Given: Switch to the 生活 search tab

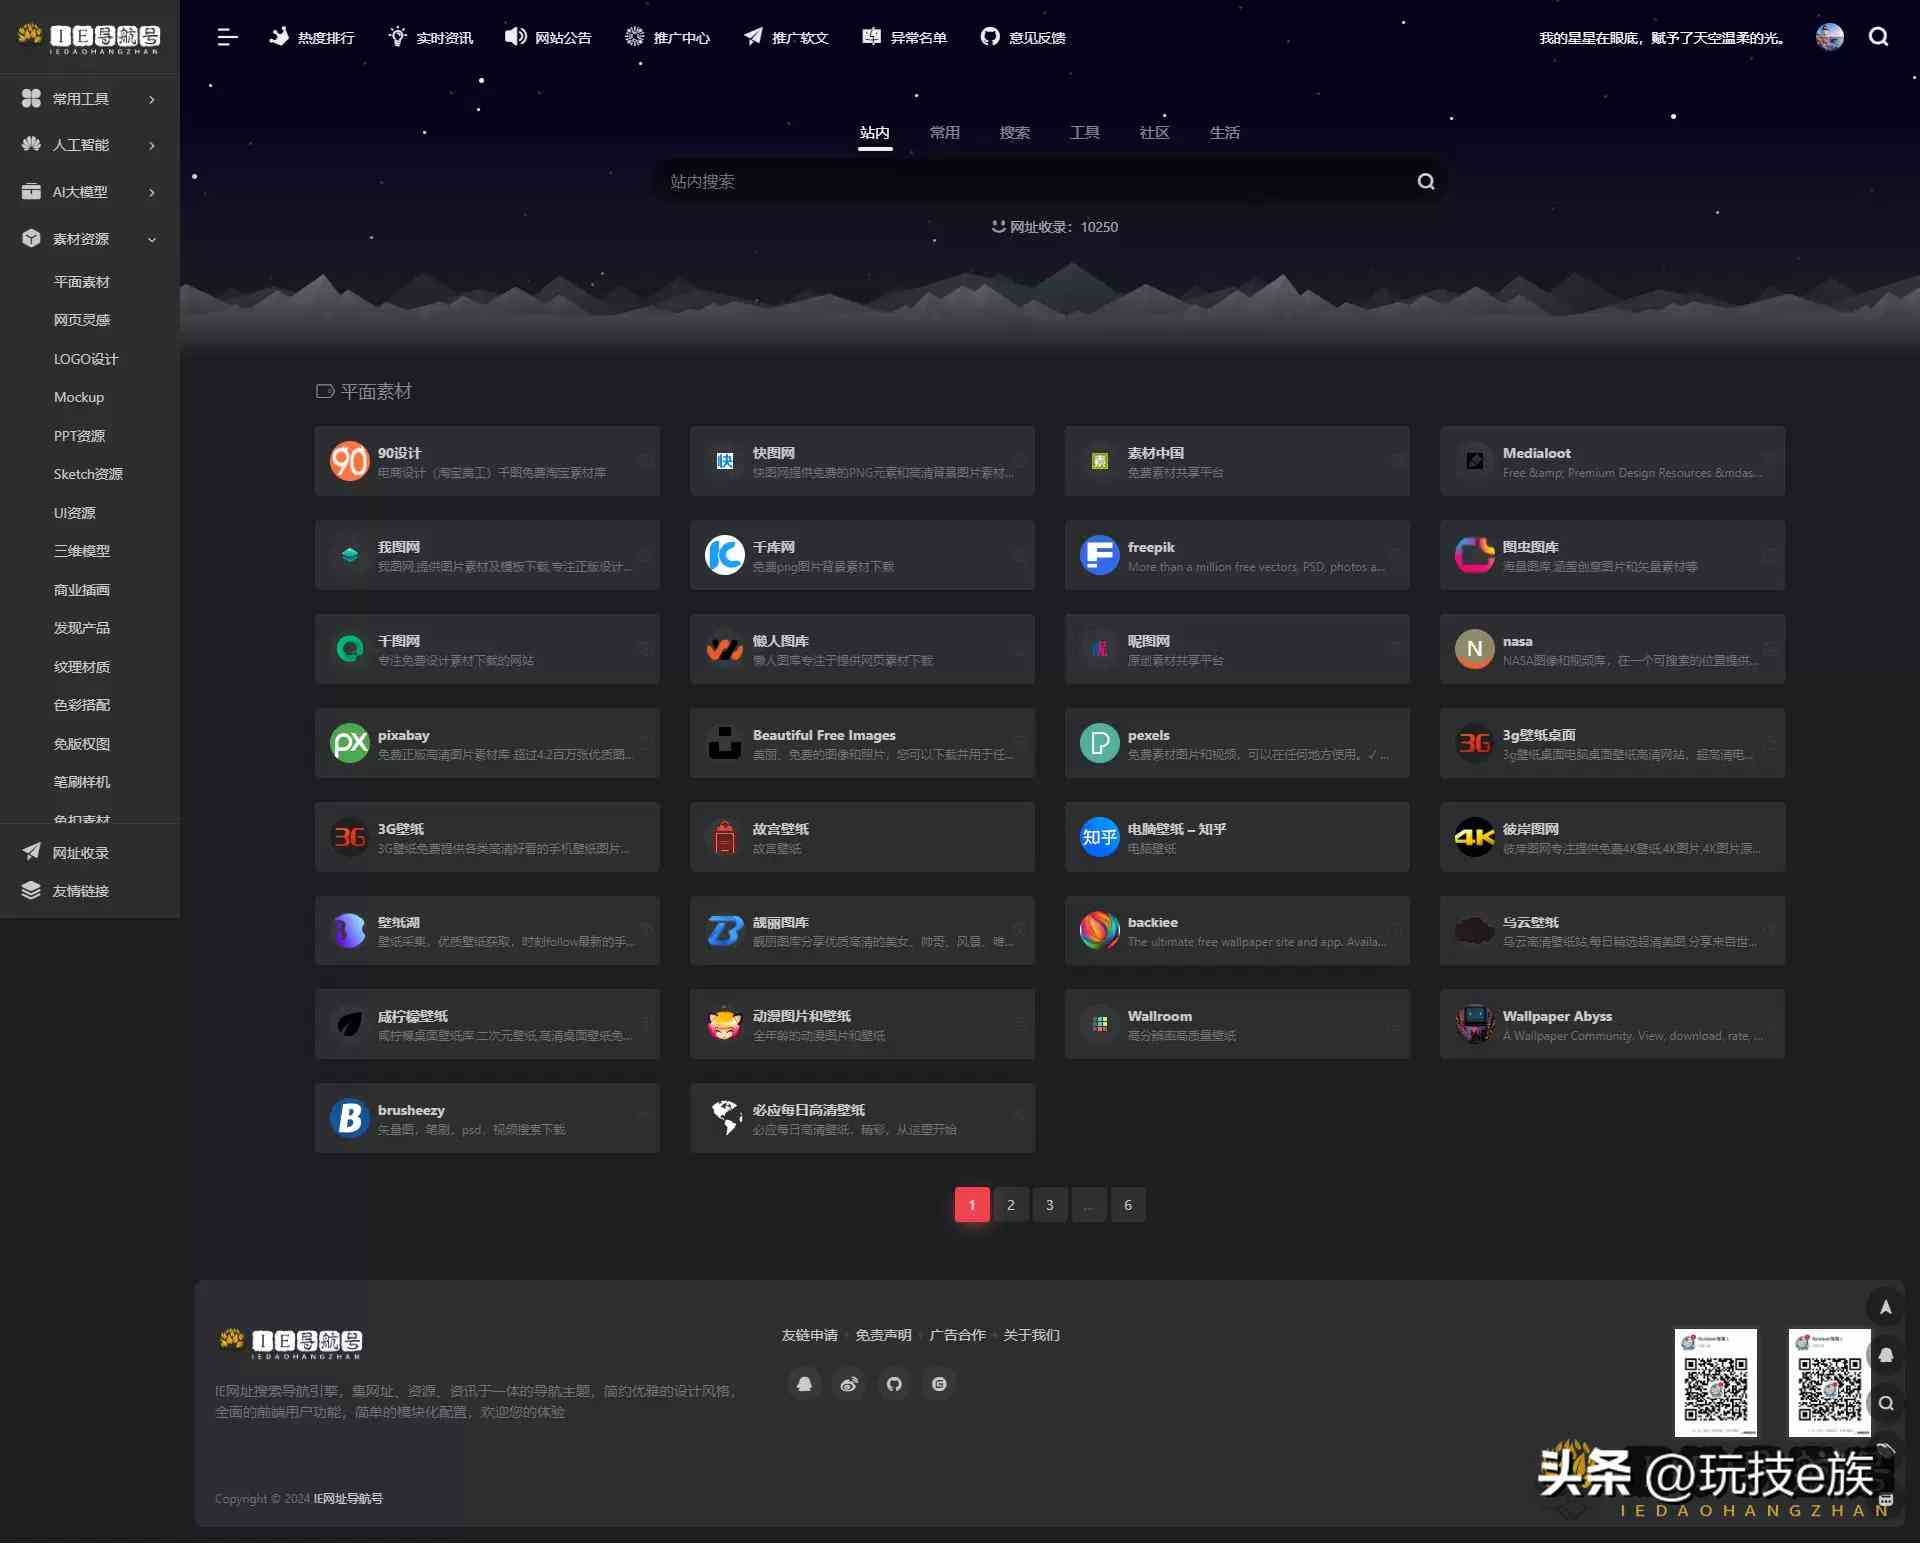Looking at the screenshot, I should click(1225, 133).
